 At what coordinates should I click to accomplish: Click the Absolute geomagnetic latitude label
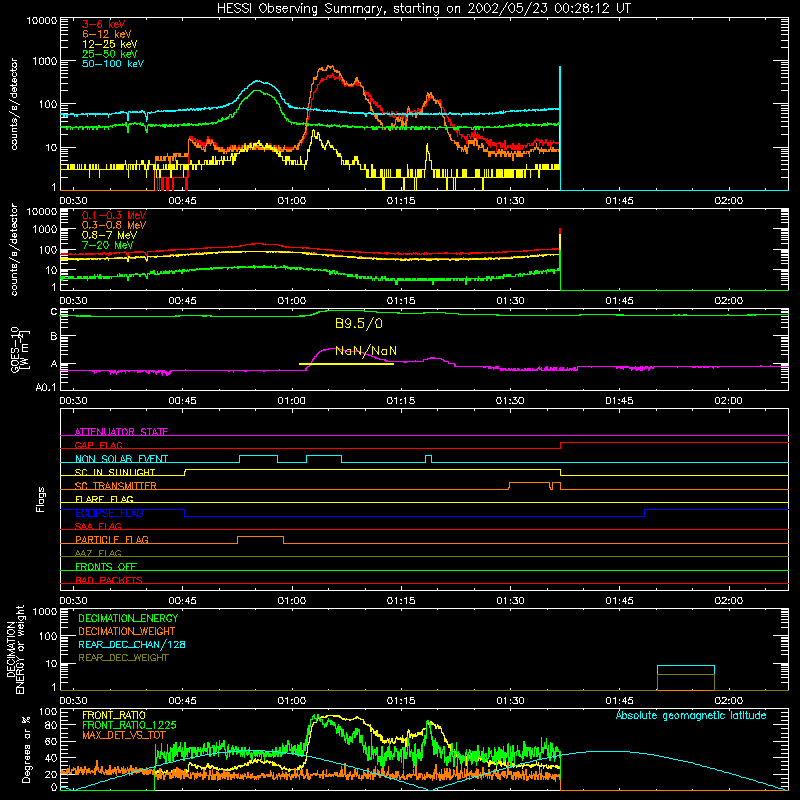(691, 715)
